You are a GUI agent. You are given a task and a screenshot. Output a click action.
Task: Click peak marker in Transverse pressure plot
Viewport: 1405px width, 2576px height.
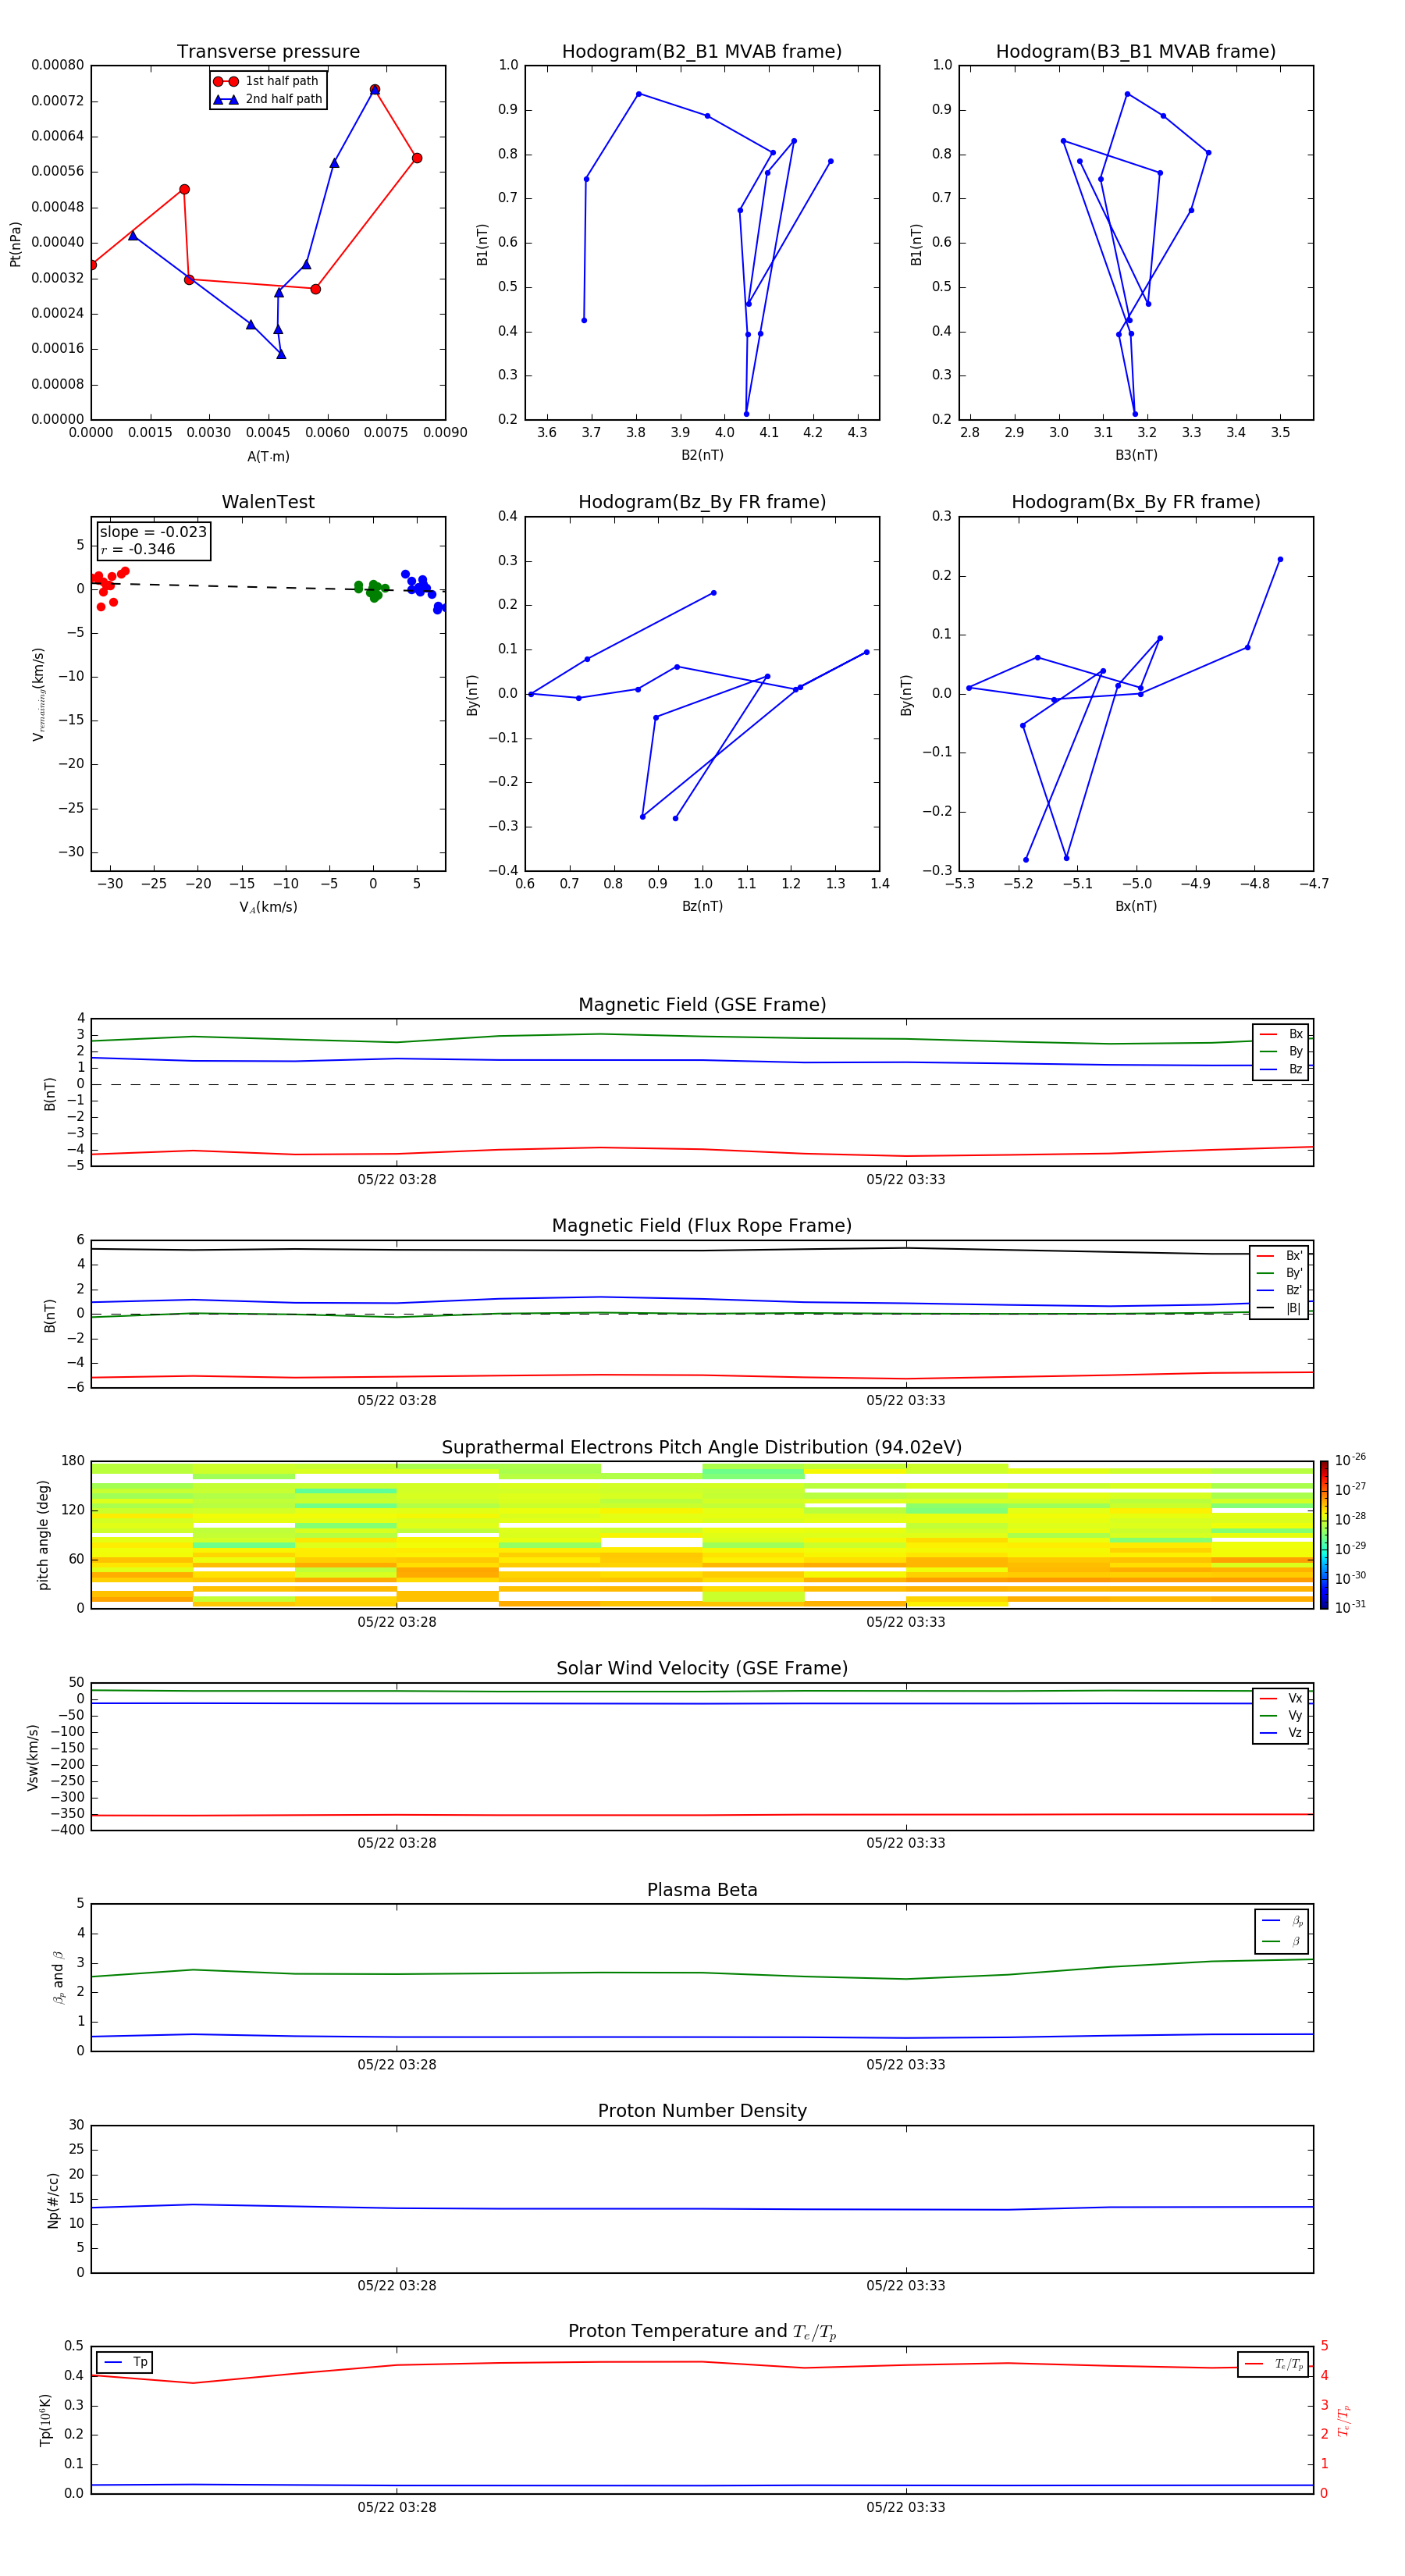(375, 90)
